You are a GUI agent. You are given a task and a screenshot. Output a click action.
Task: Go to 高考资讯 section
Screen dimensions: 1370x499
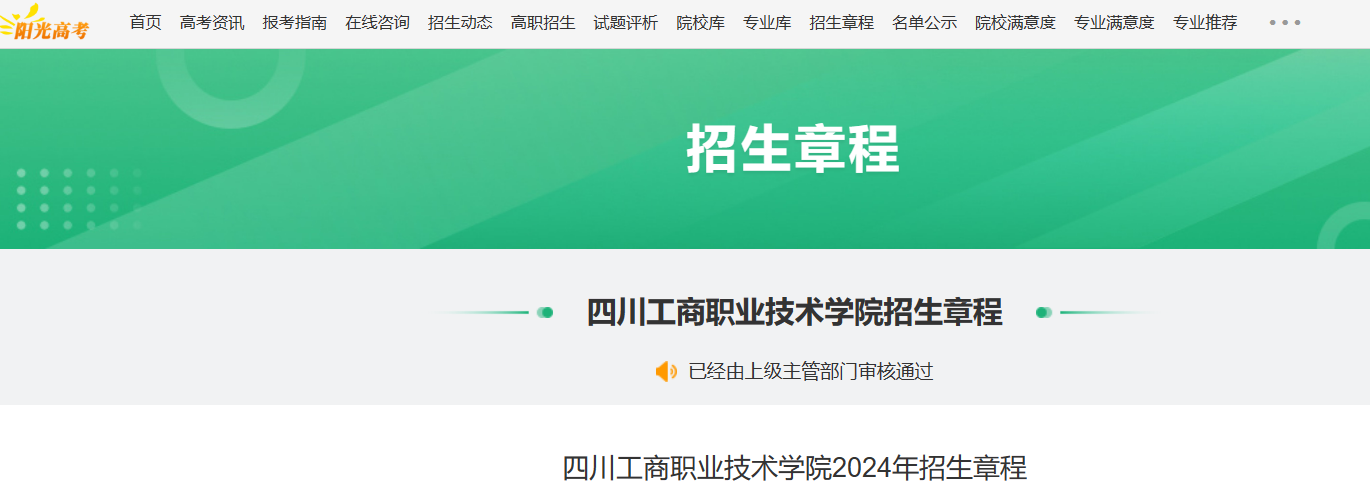tap(212, 22)
